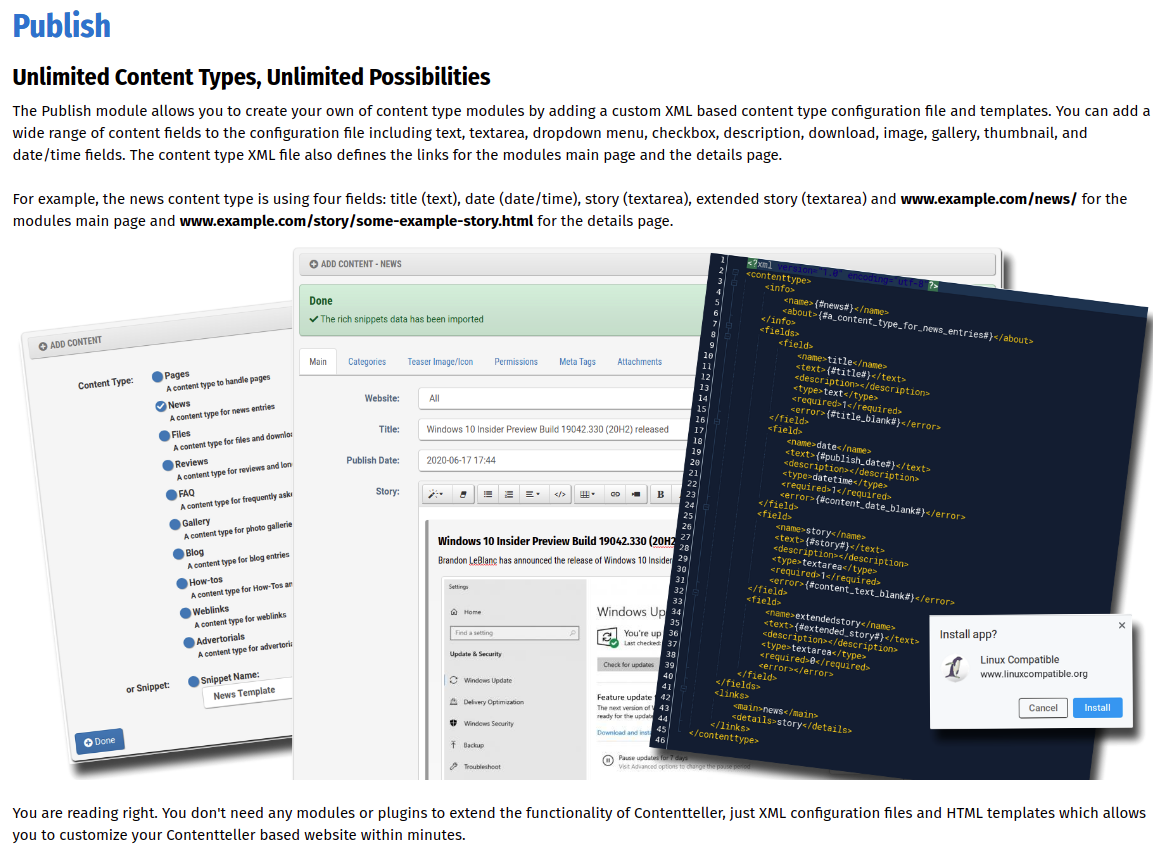This screenshot has height=858, width=1161.
Task: Toggle numbered list in Story editor
Action: 509,494
